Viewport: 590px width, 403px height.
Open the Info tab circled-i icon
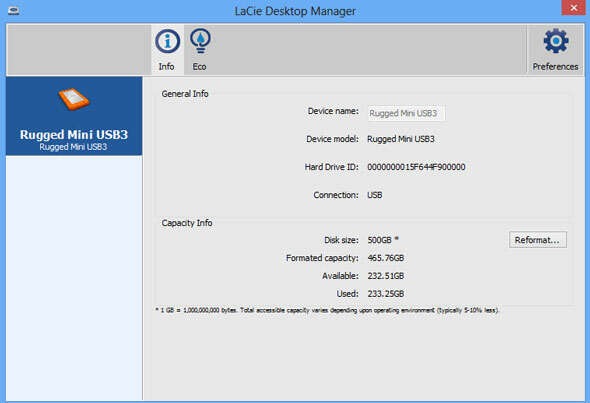[x=167, y=41]
